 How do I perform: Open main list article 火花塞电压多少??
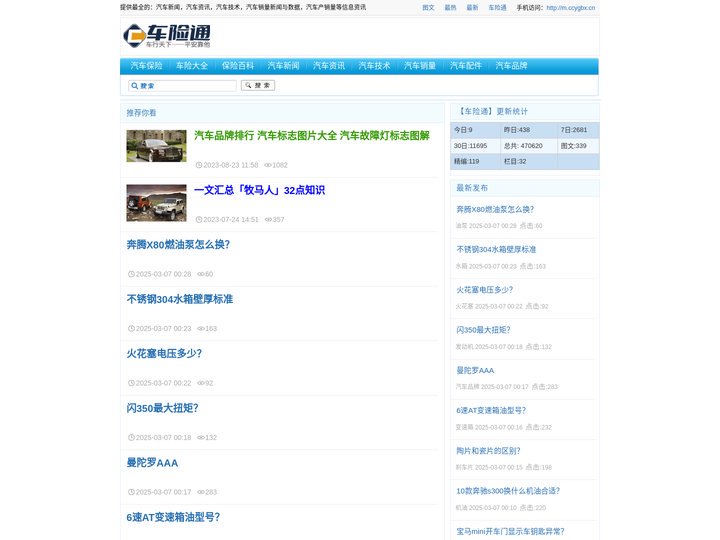pyautogui.click(x=164, y=354)
